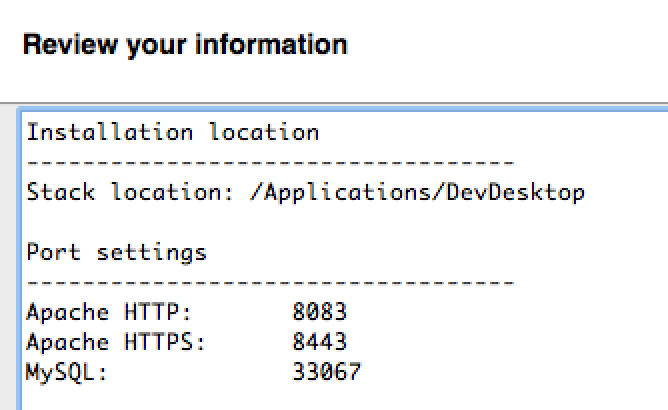Select the 'Stack location: /Applications/DevDesktop' line
This screenshot has width=668, height=410.
[305, 193]
